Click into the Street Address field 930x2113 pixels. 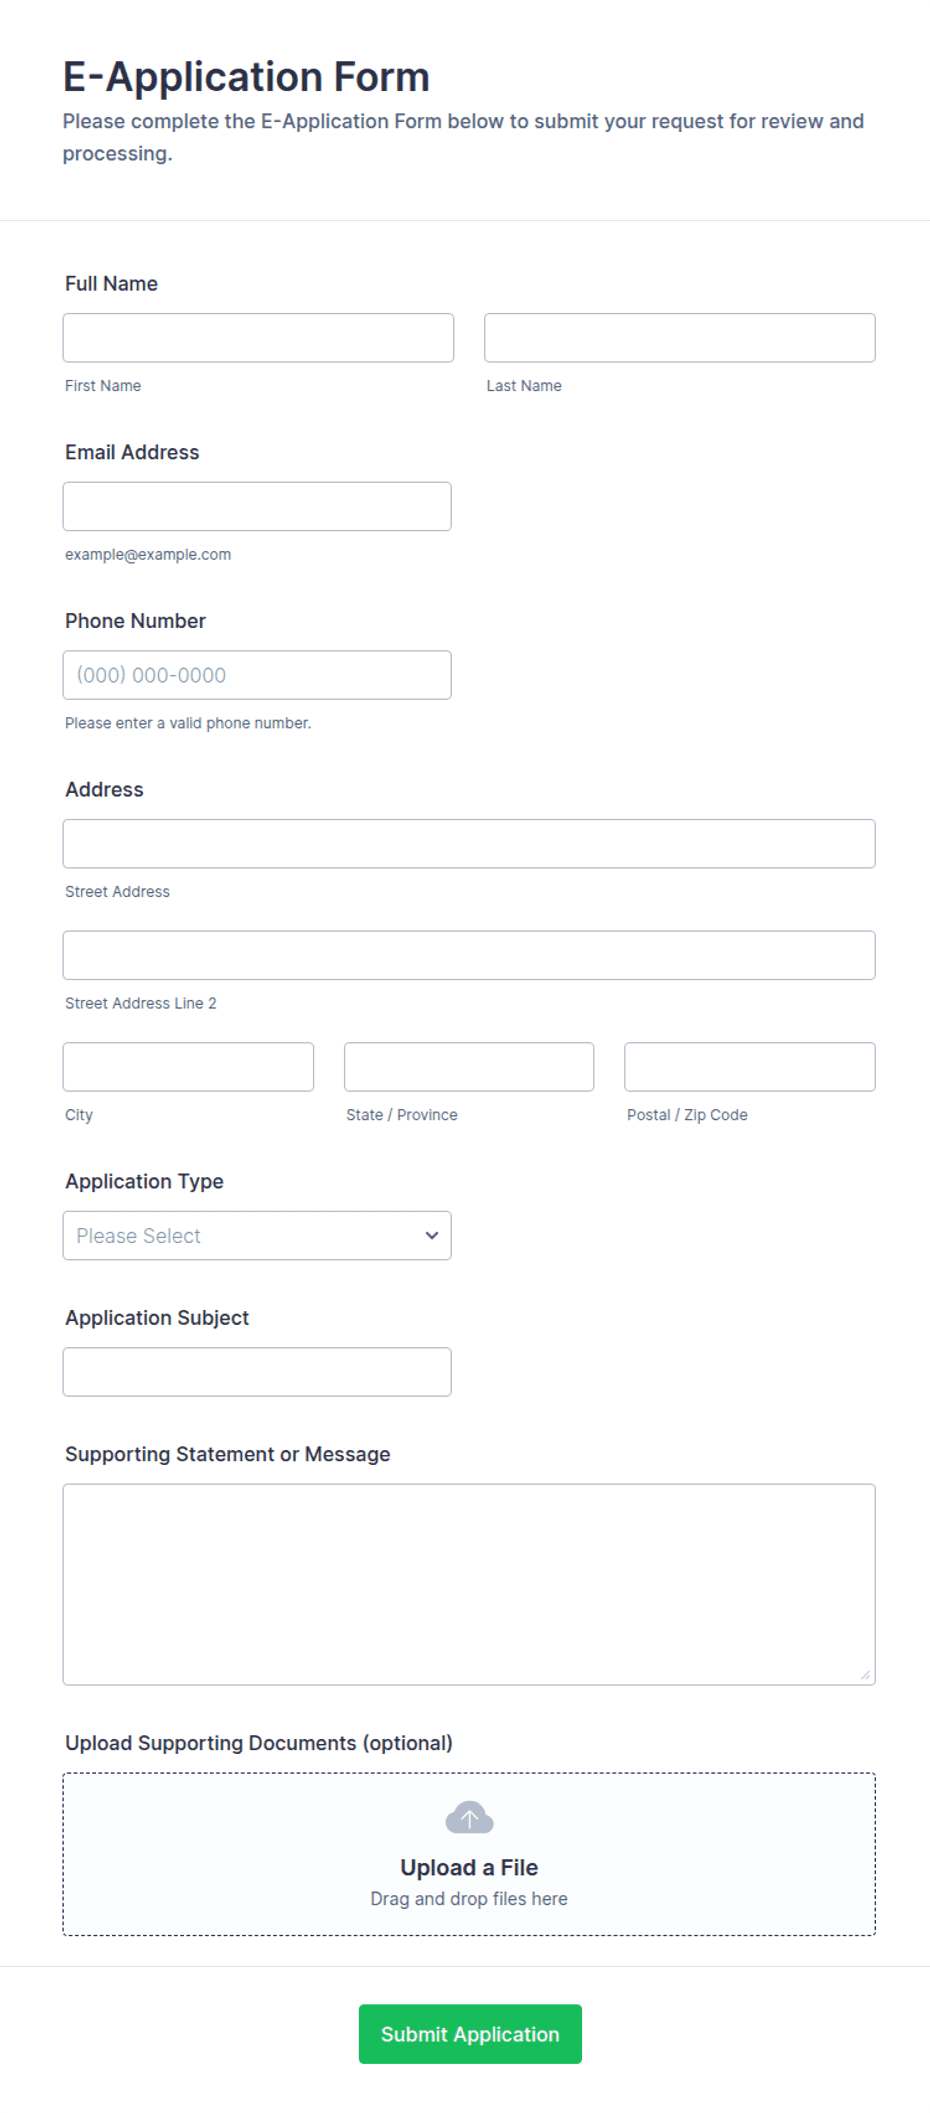tap(469, 844)
